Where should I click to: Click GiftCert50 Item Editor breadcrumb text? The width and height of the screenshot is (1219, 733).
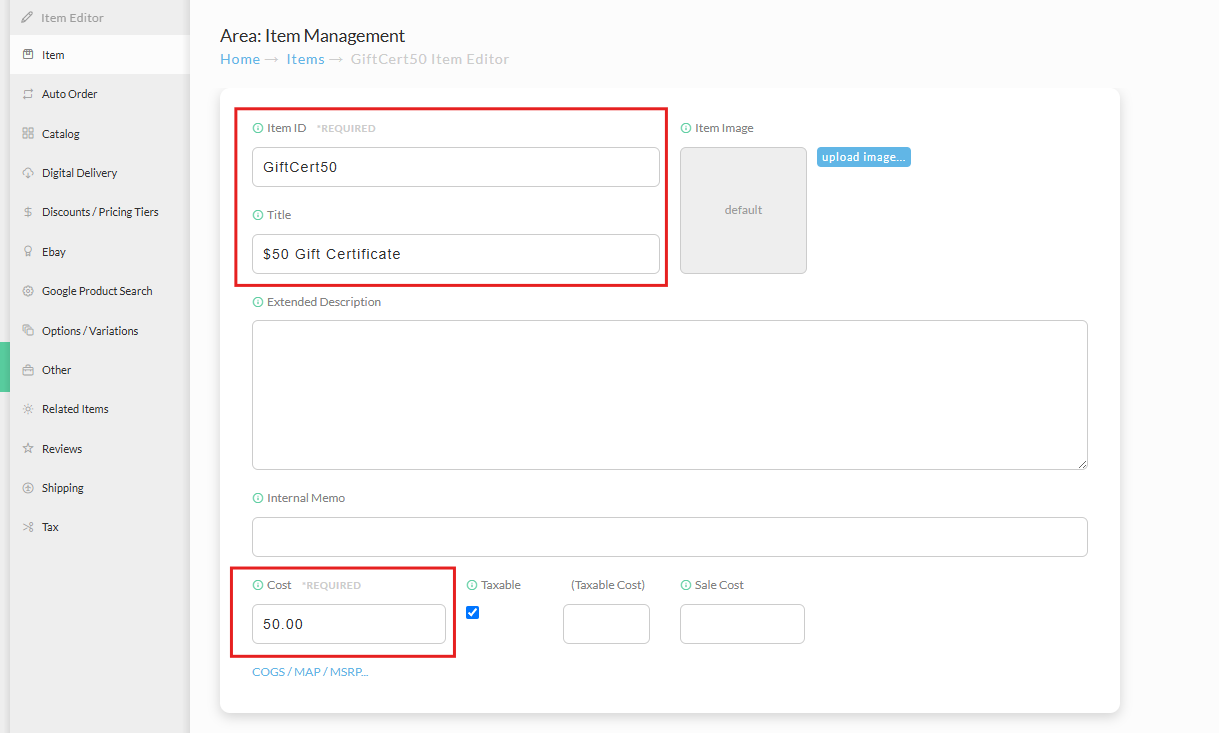430,59
